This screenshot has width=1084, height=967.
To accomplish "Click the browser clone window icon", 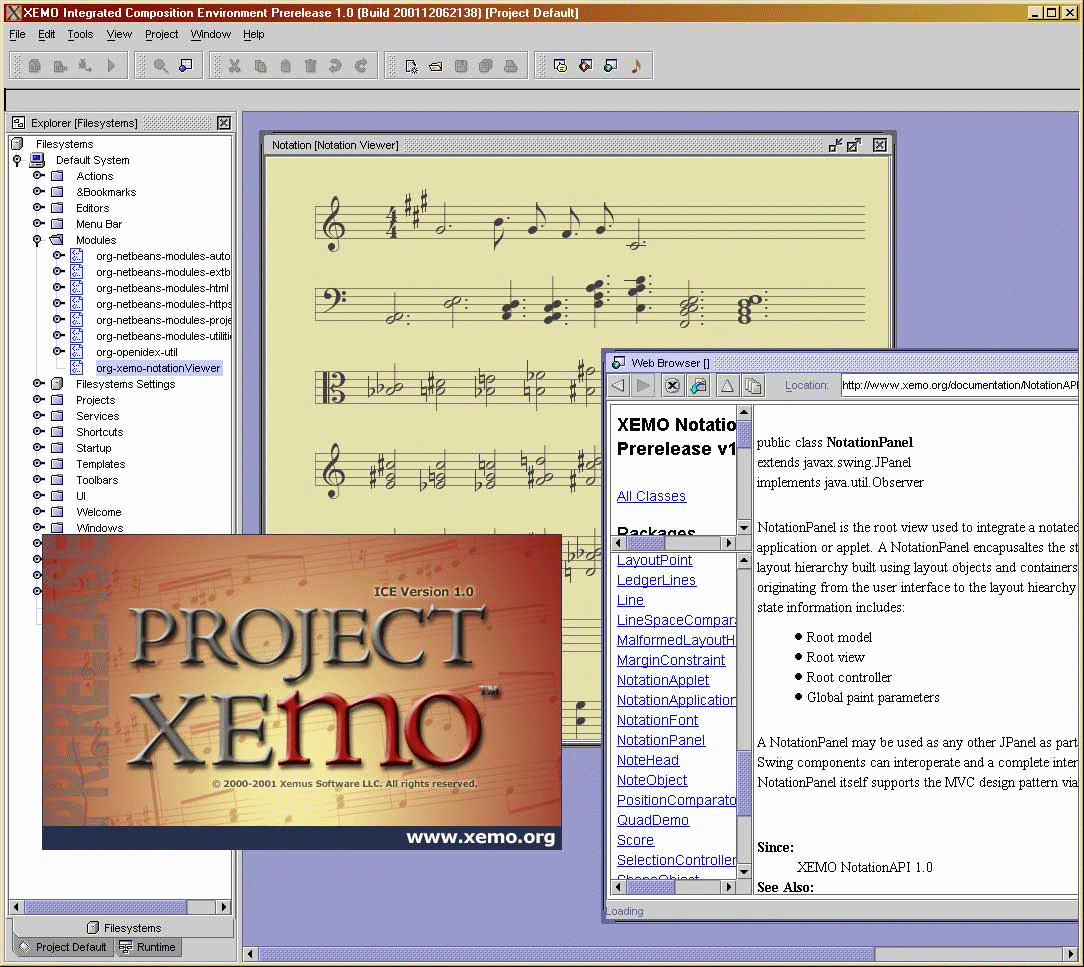I will pos(754,386).
